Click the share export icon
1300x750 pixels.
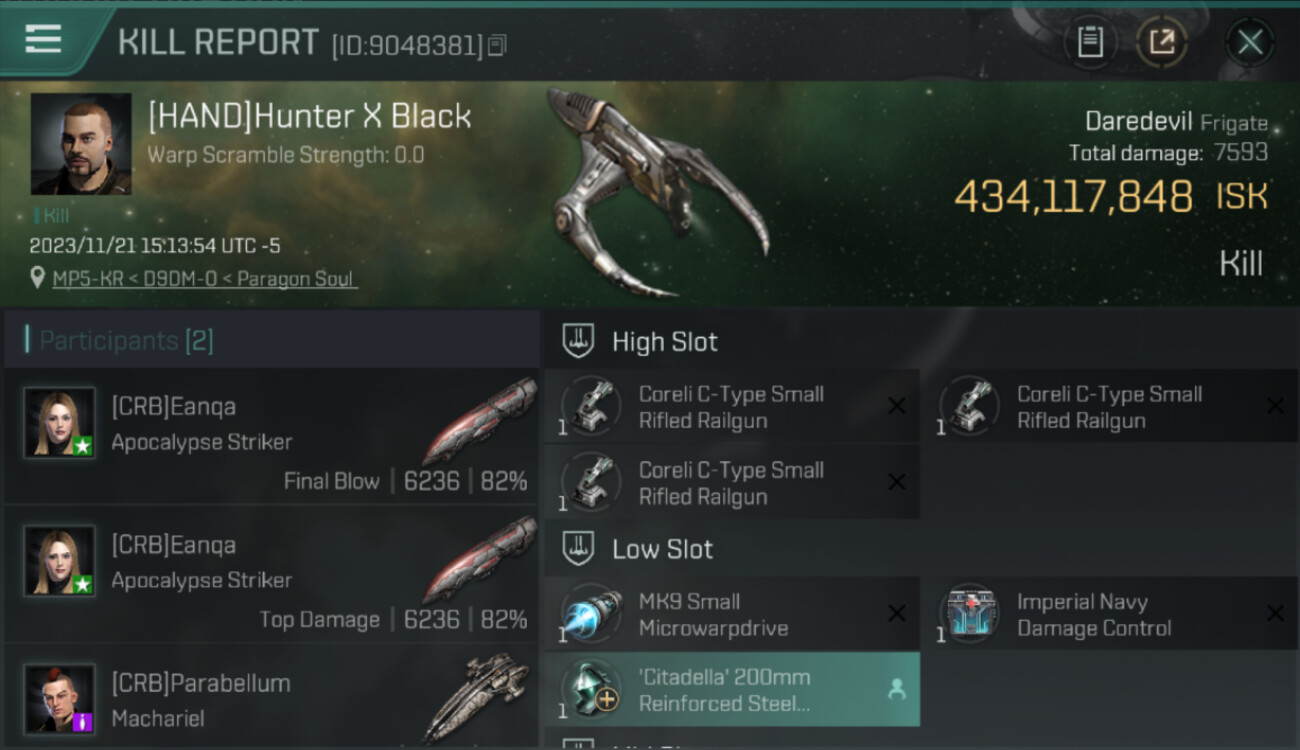tap(1162, 43)
